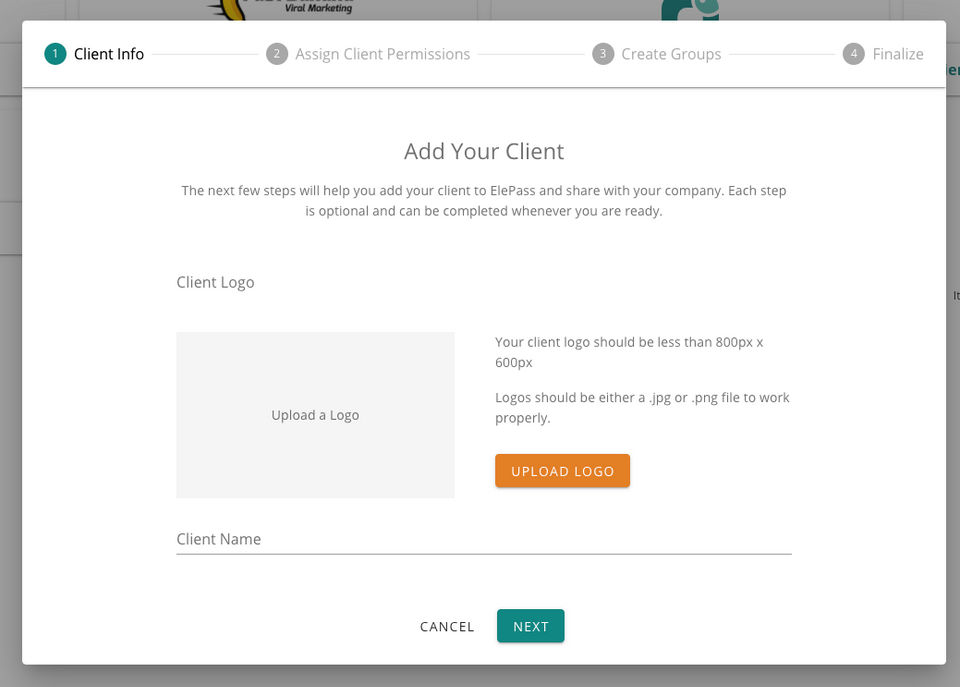
Task: Click the step 4 circle icon
Action: tap(853, 54)
